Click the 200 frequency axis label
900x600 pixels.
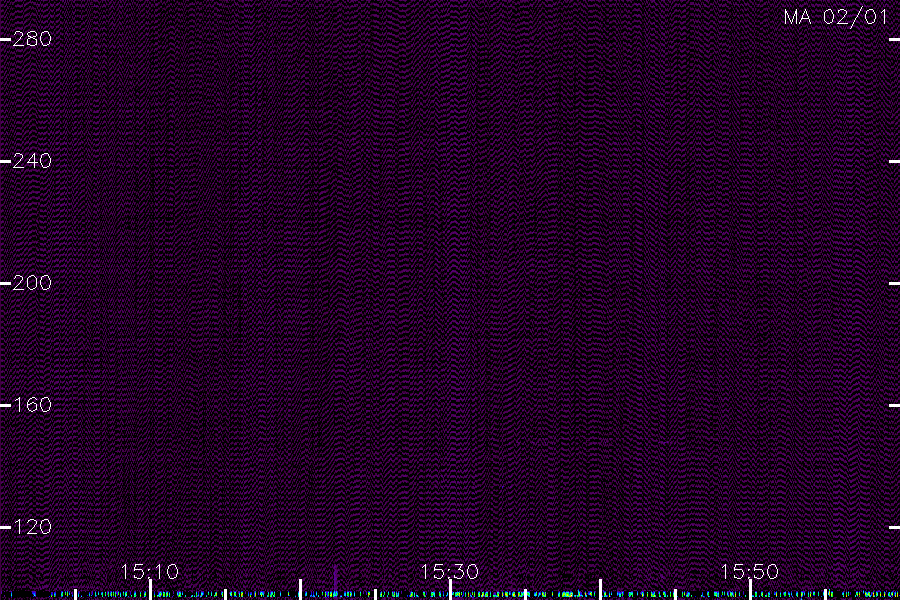(32, 283)
